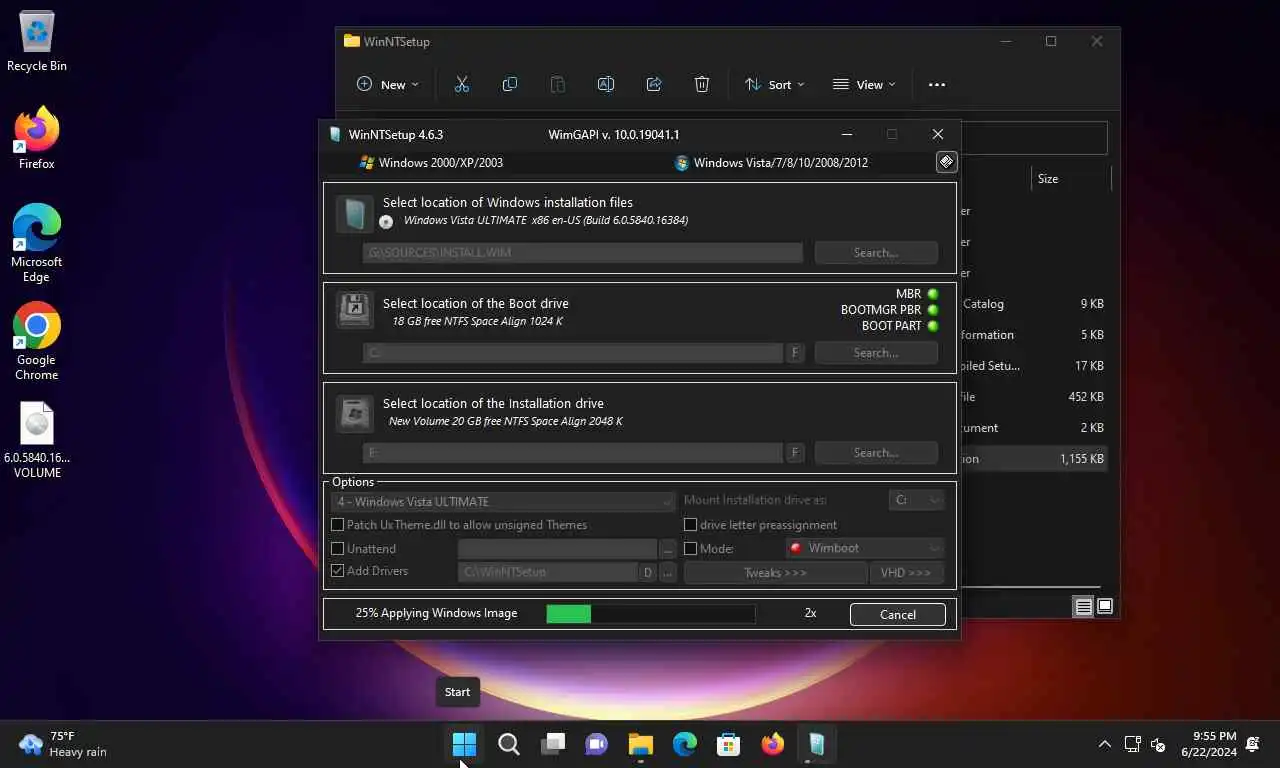Image resolution: width=1280 pixels, height=768 pixels.
Task: Toggle the Unattend checkbox
Action: tap(338, 549)
